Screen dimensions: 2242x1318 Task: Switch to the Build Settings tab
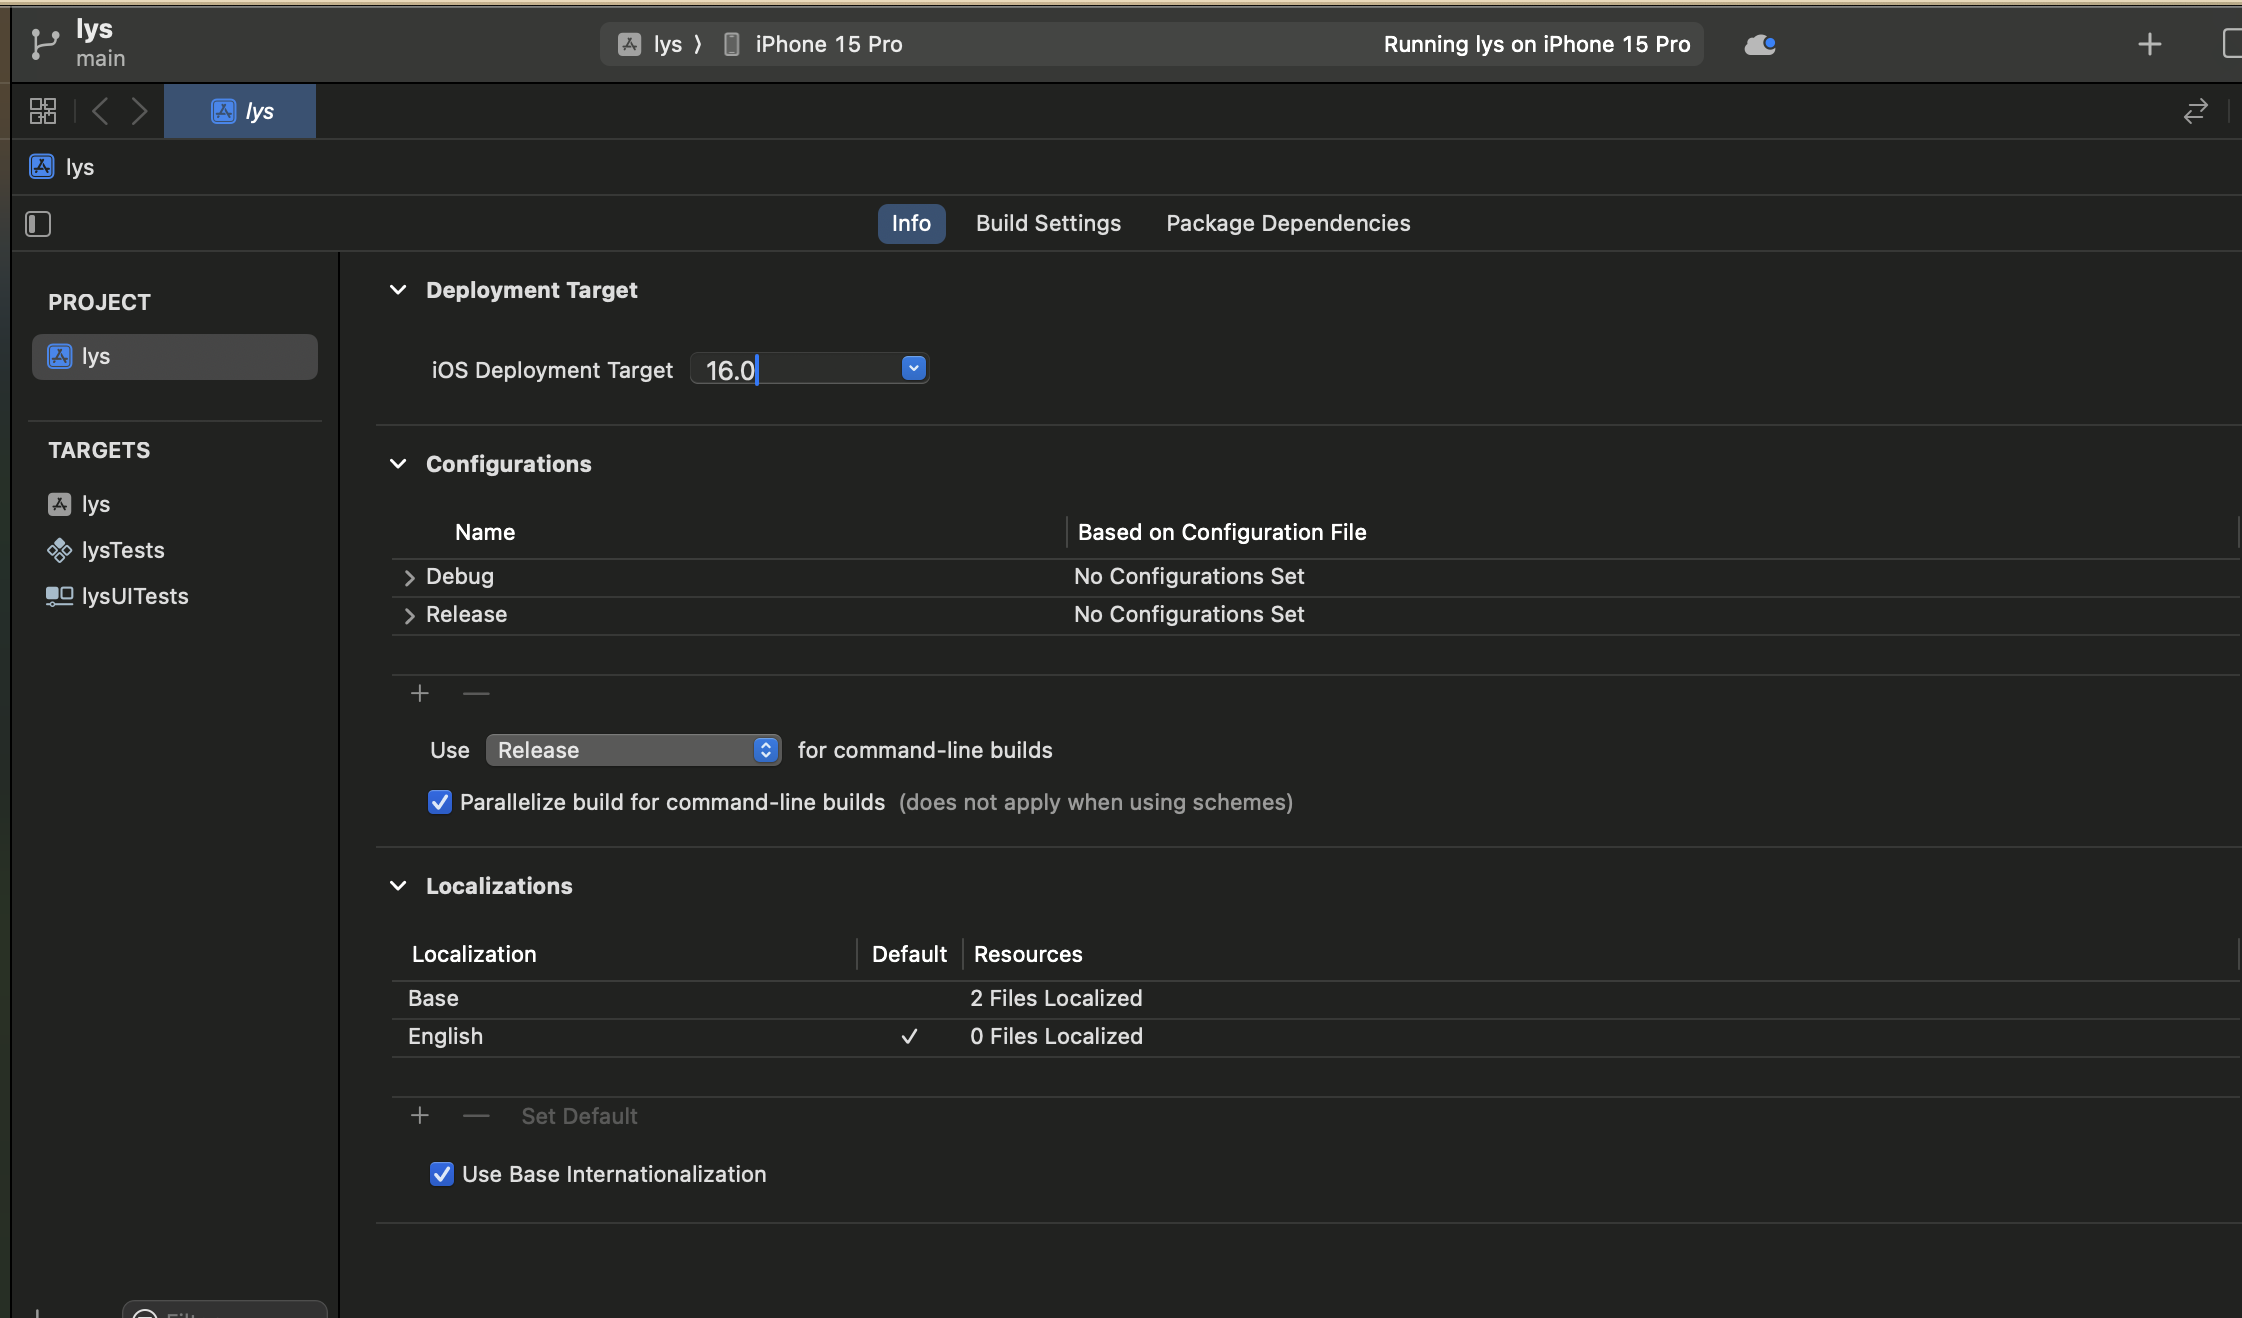(1048, 224)
